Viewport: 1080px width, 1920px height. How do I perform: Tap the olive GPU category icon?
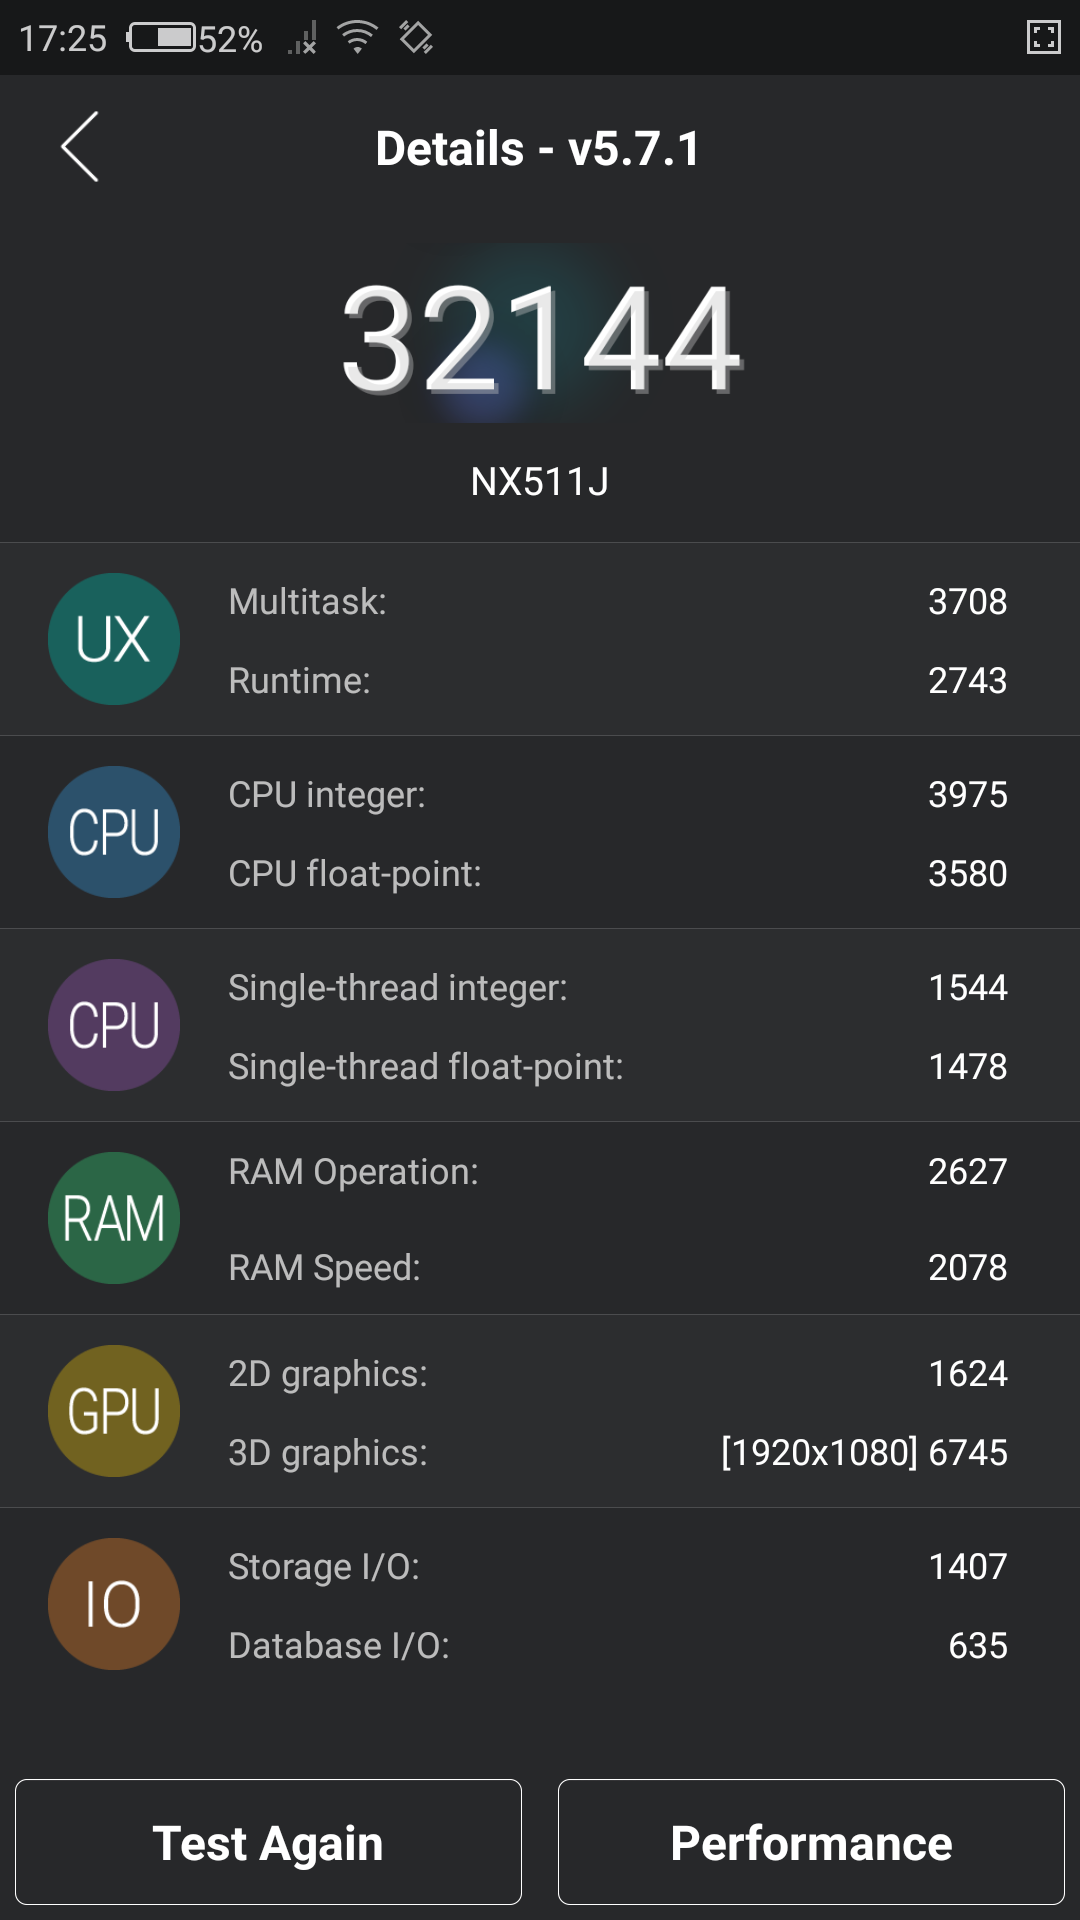(114, 1411)
